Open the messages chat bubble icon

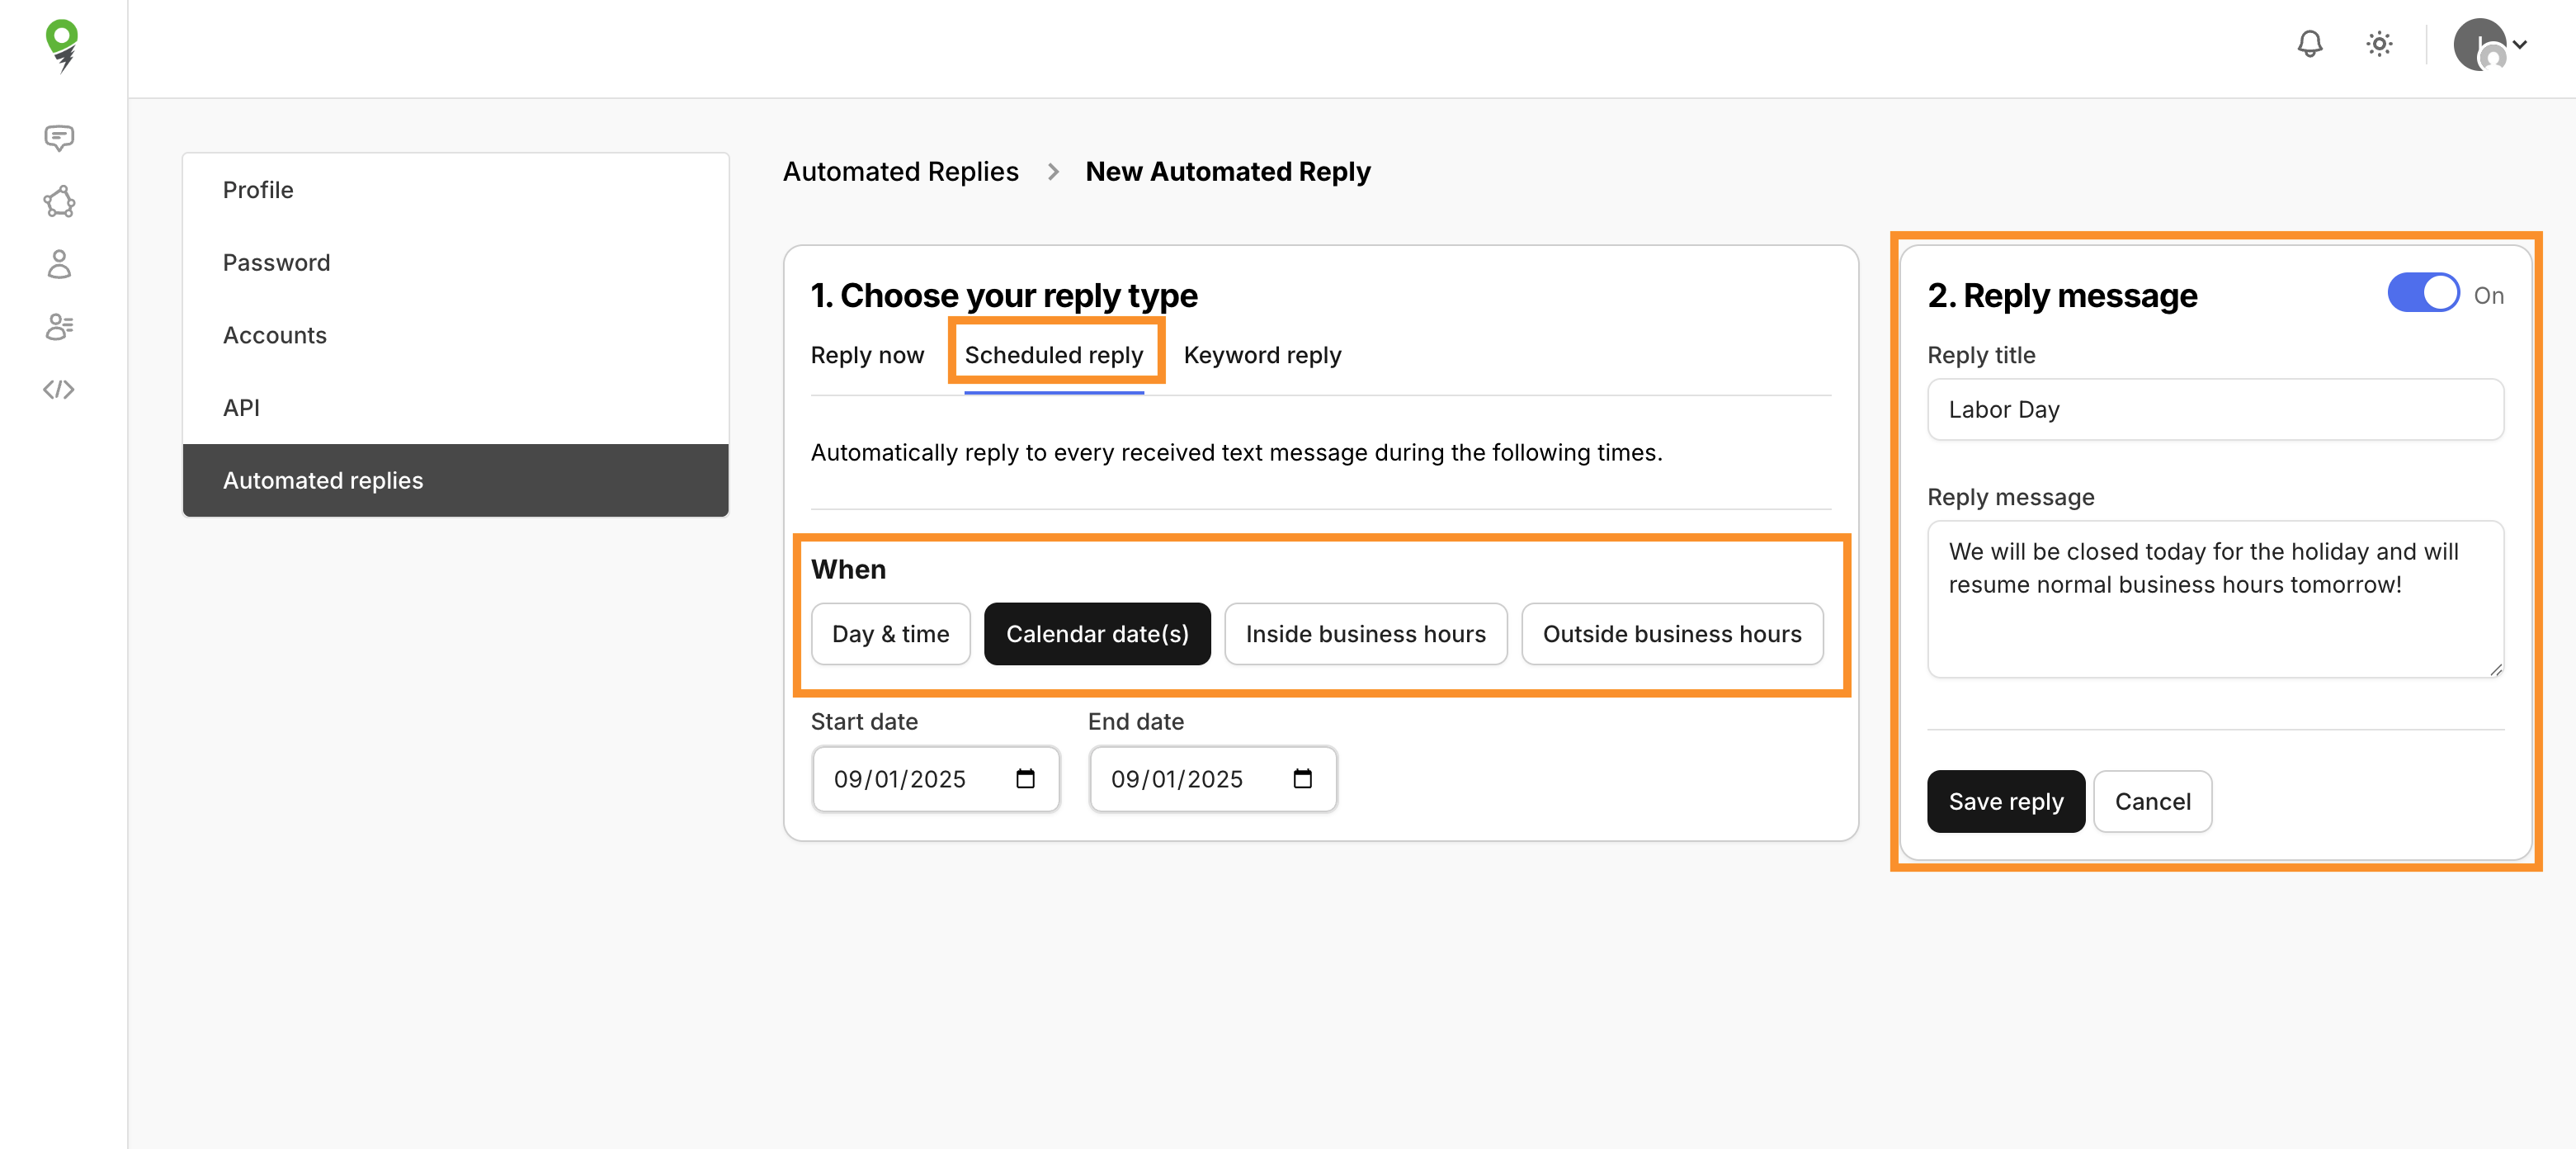tap(59, 138)
